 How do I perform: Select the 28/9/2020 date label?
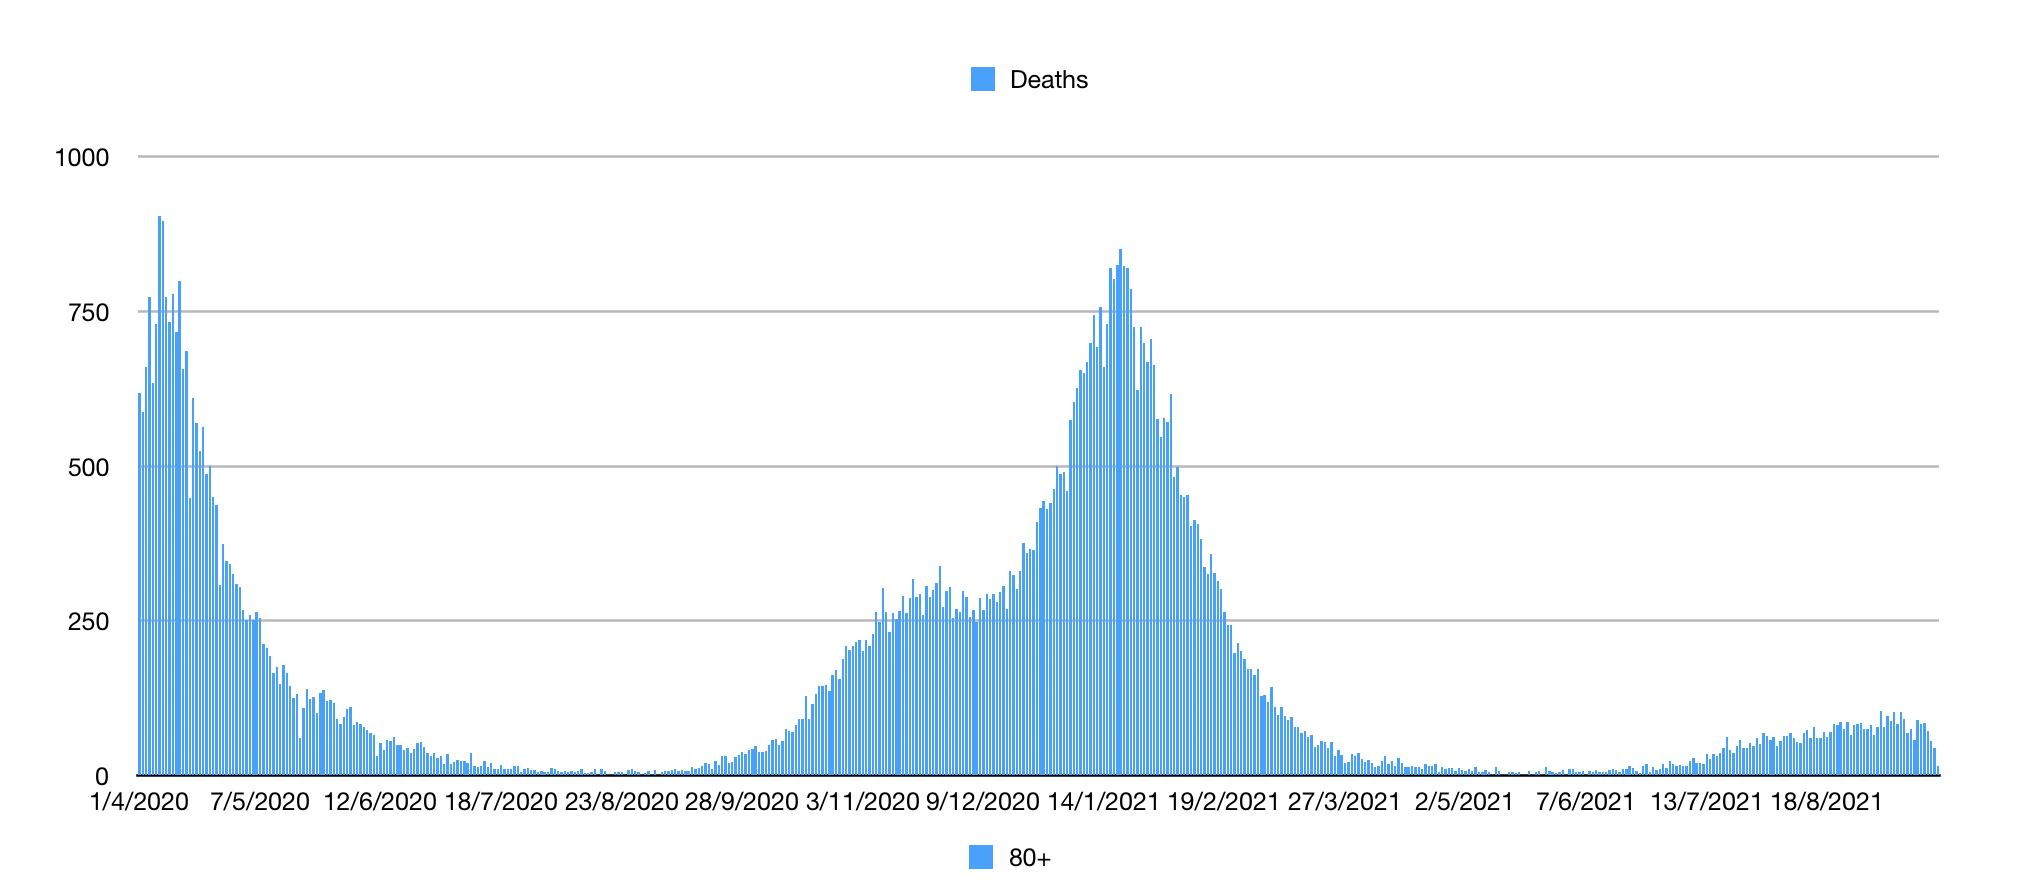(741, 802)
